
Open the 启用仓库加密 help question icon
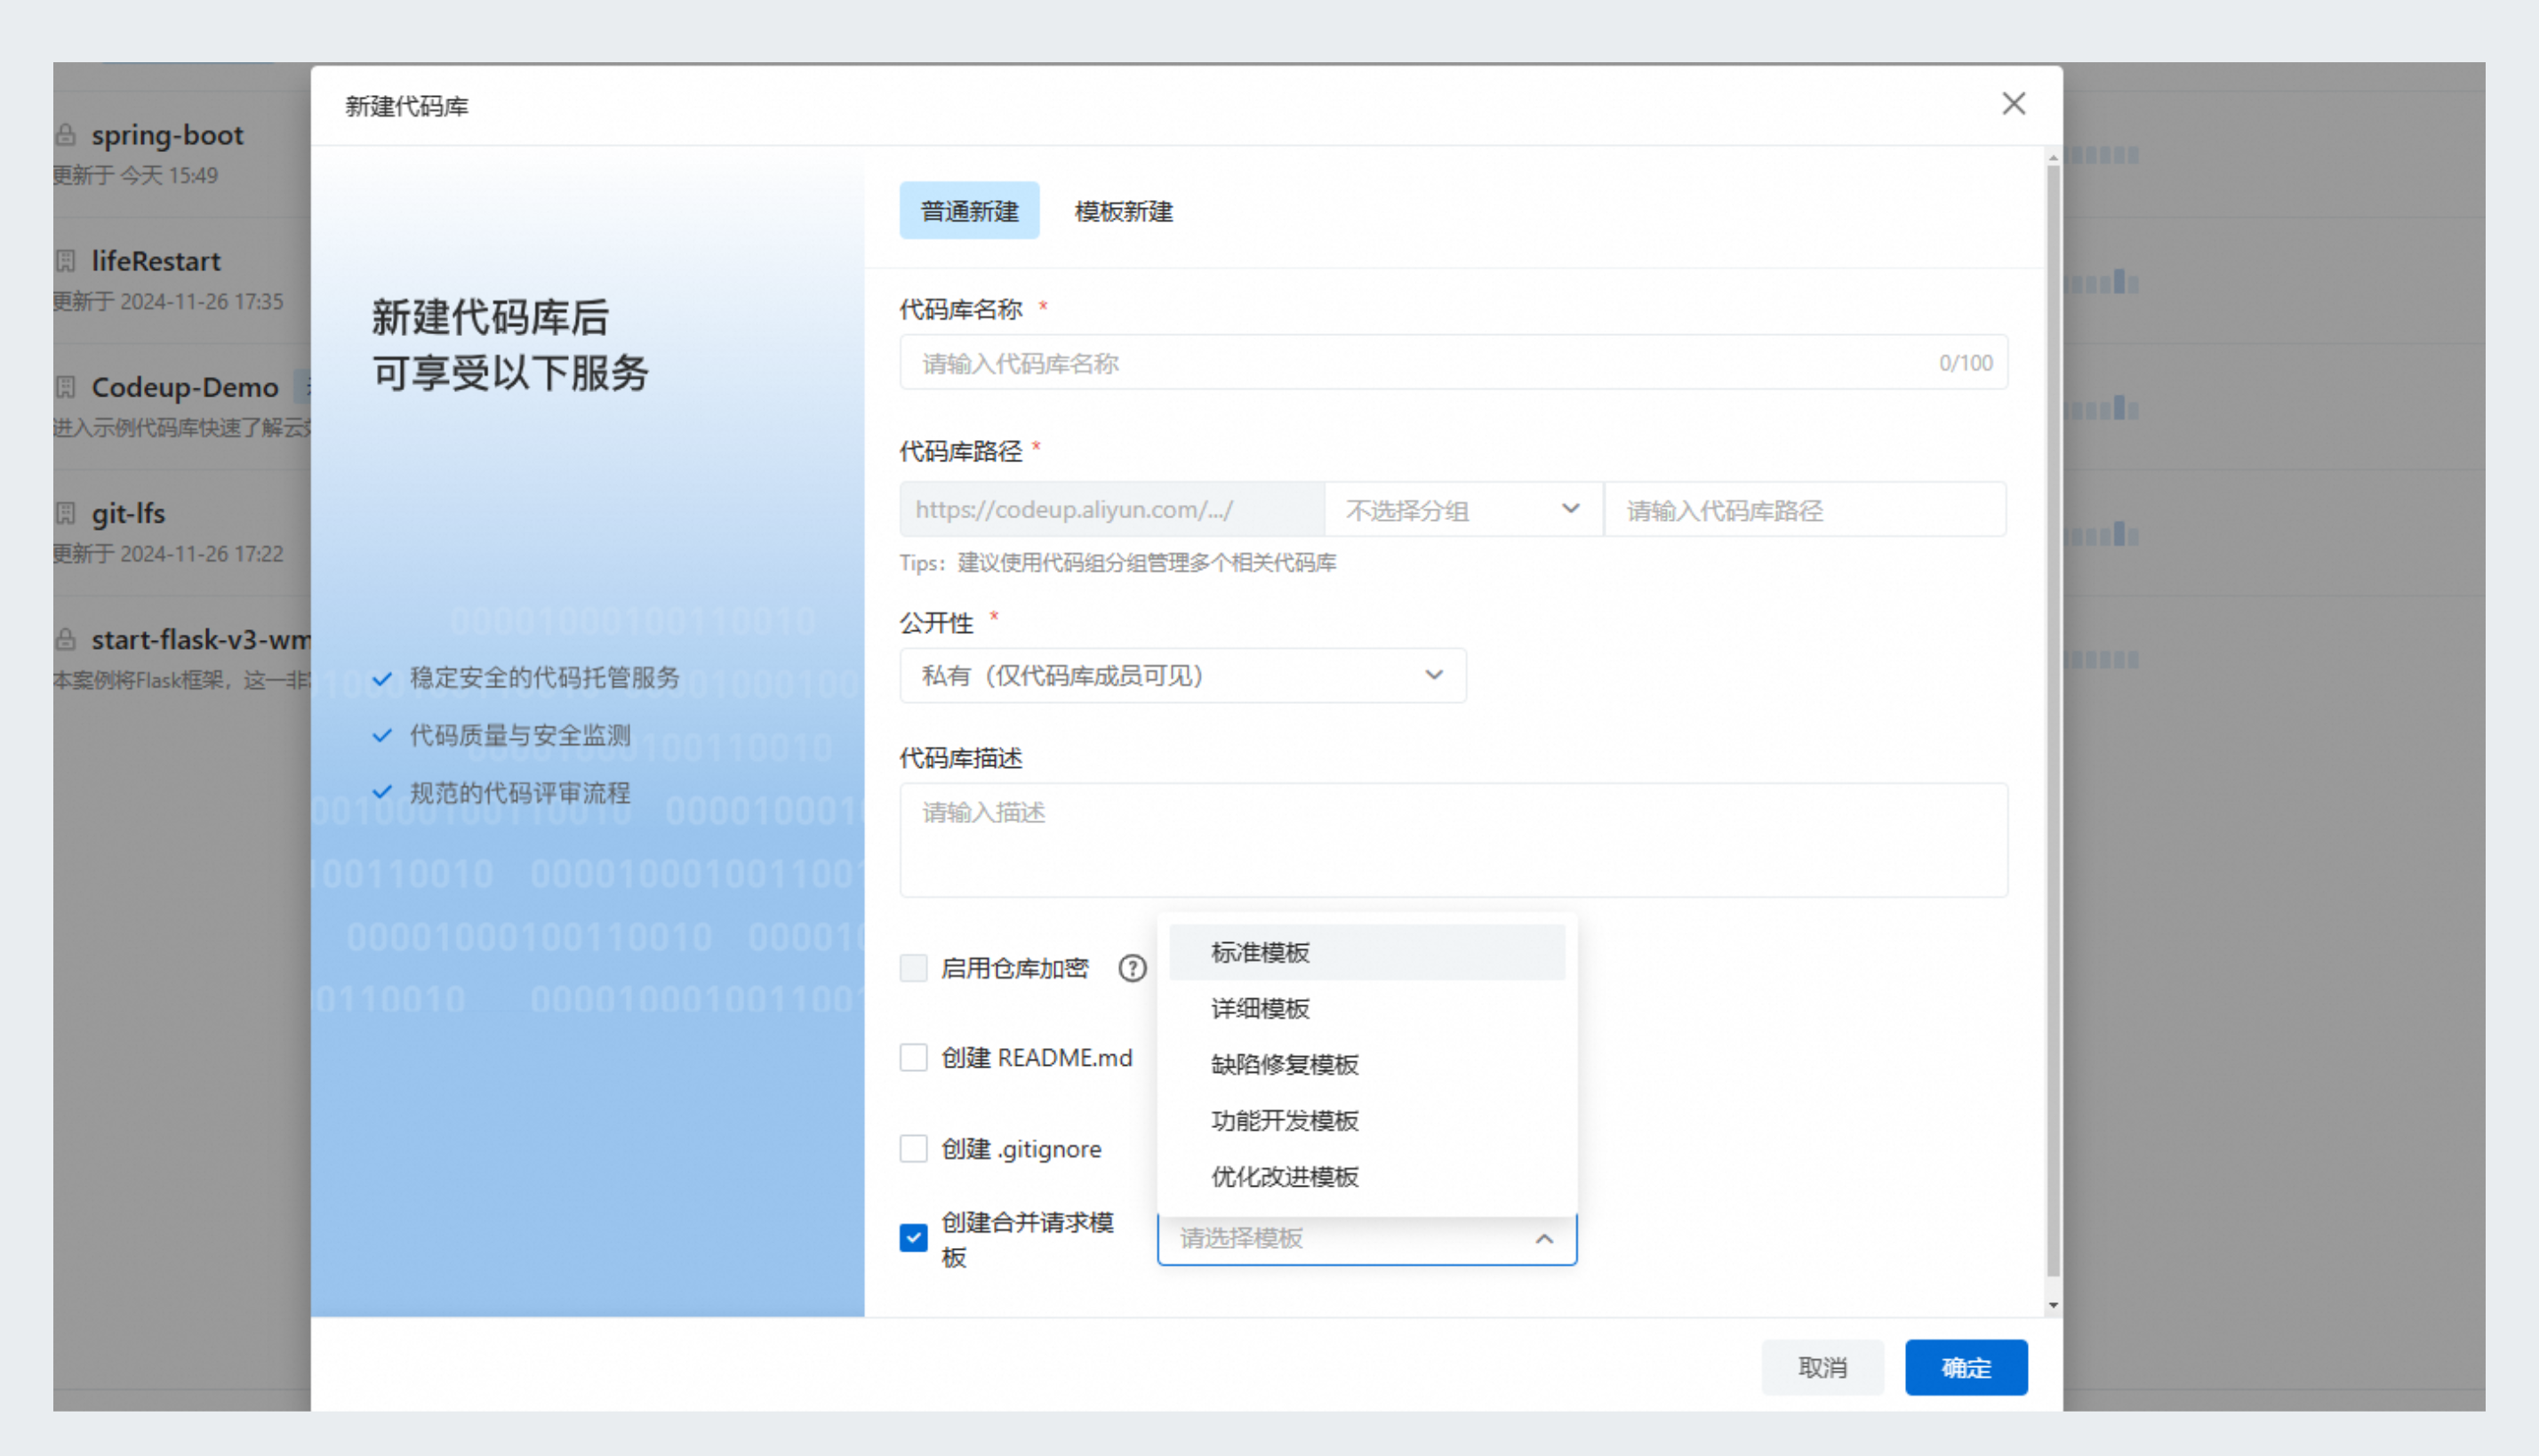point(1132,968)
